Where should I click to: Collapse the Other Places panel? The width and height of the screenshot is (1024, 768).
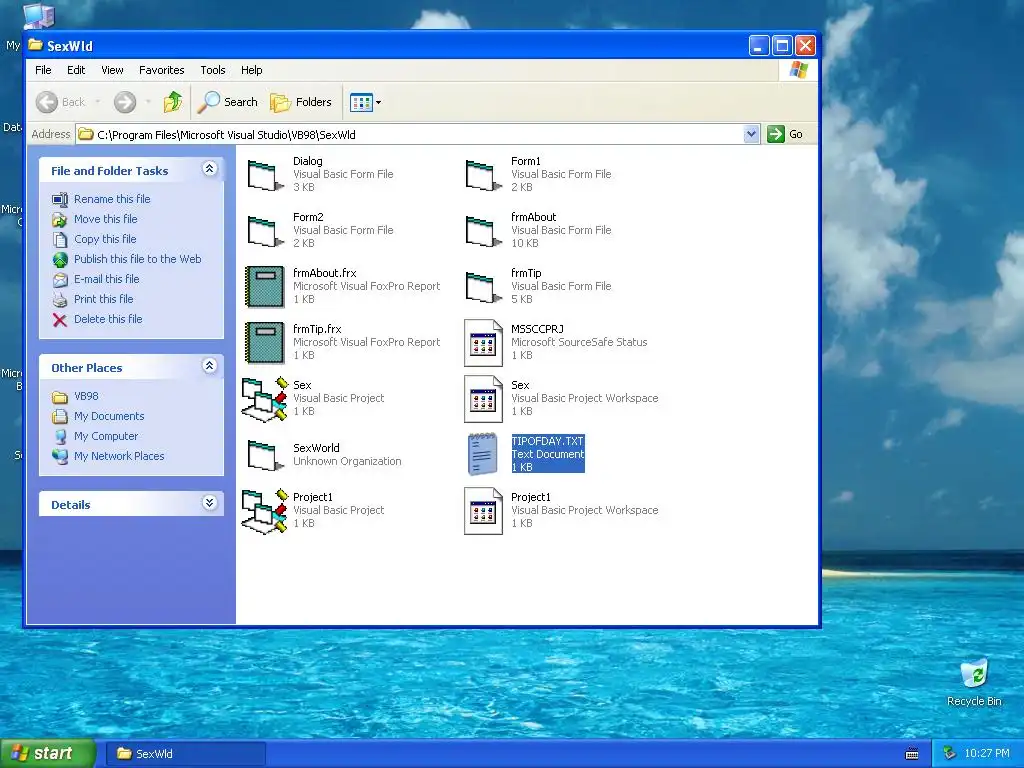click(209, 366)
